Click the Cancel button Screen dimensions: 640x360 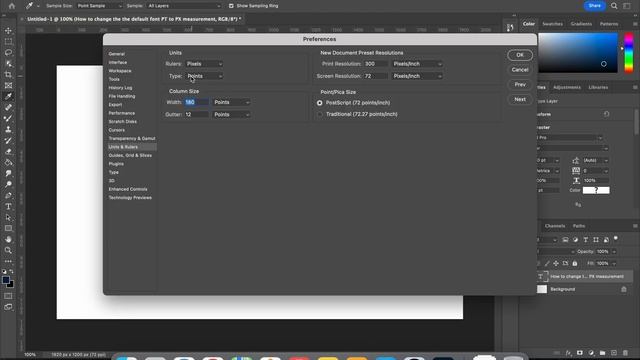tap(520, 70)
